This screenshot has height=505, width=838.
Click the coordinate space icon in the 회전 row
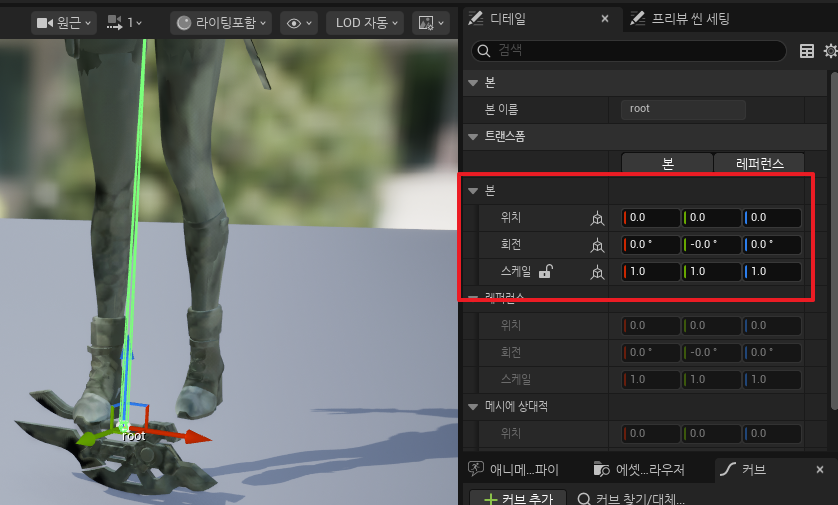point(597,245)
